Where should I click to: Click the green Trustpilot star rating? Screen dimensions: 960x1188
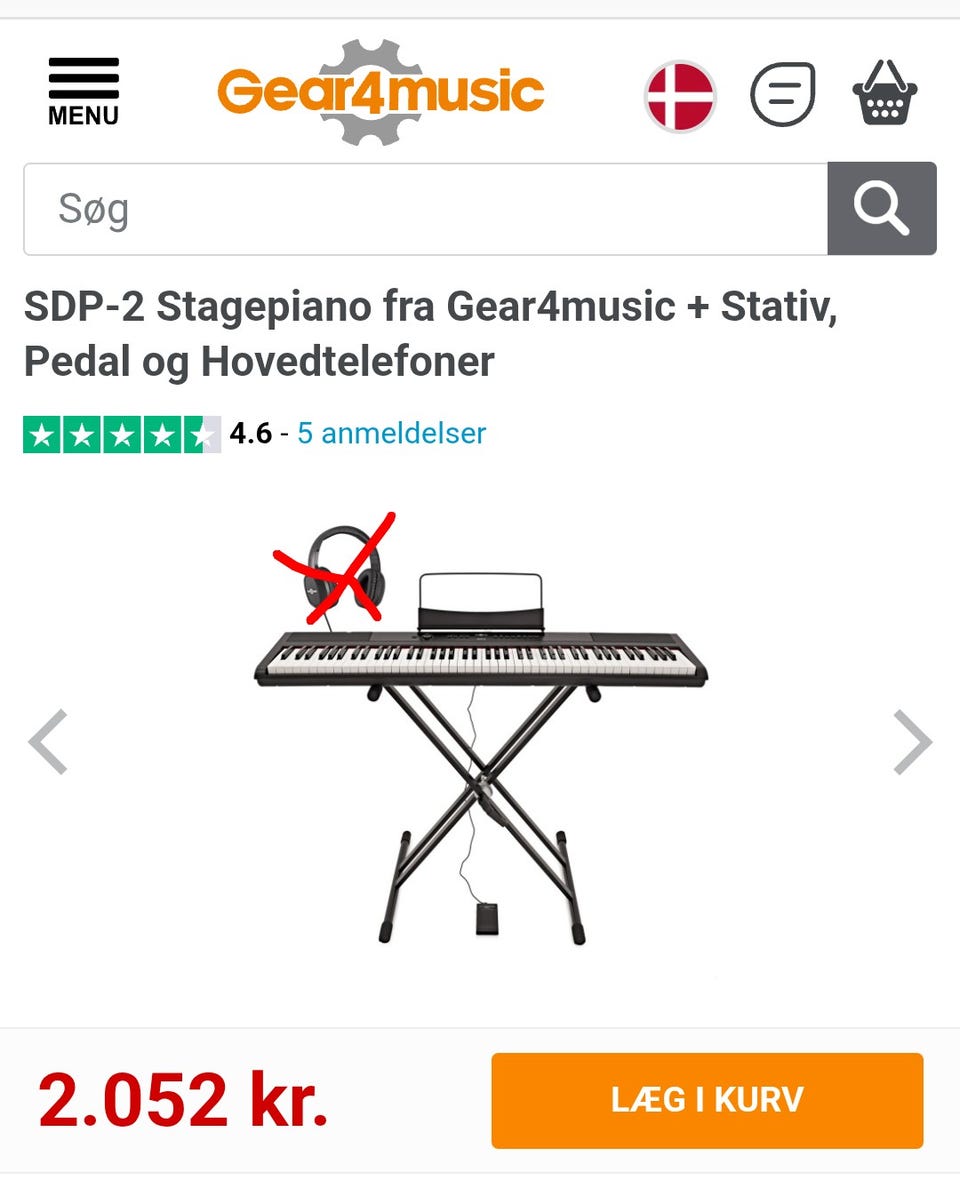[122, 434]
